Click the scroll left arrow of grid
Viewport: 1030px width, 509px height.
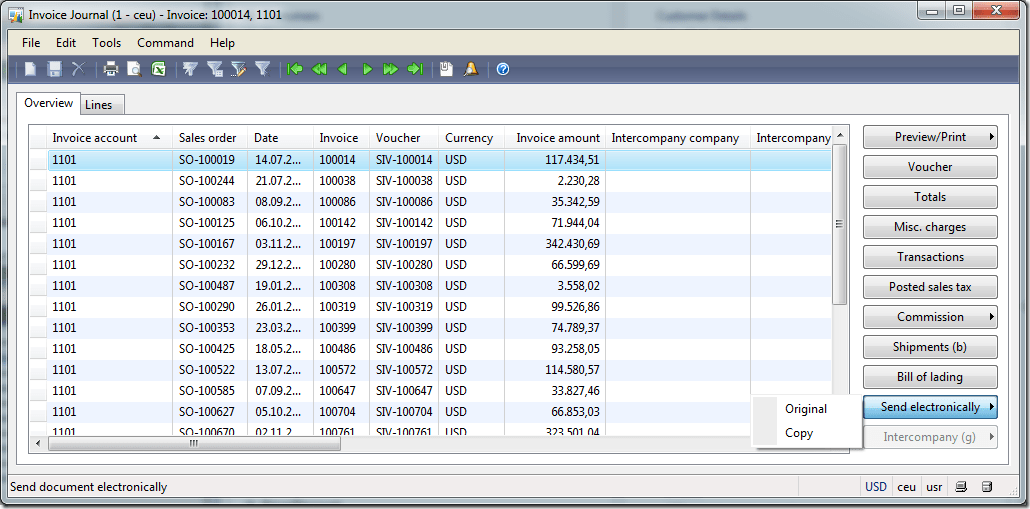coord(37,443)
